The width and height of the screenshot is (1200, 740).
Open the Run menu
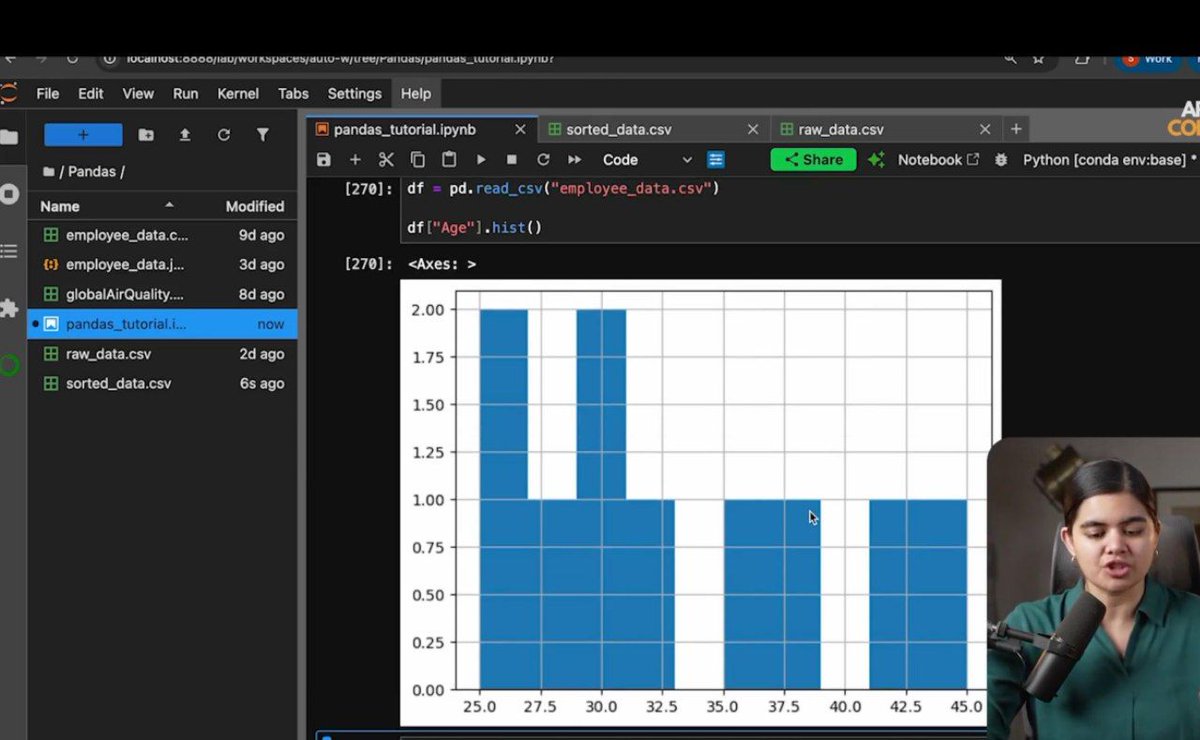(x=185, y=94)
